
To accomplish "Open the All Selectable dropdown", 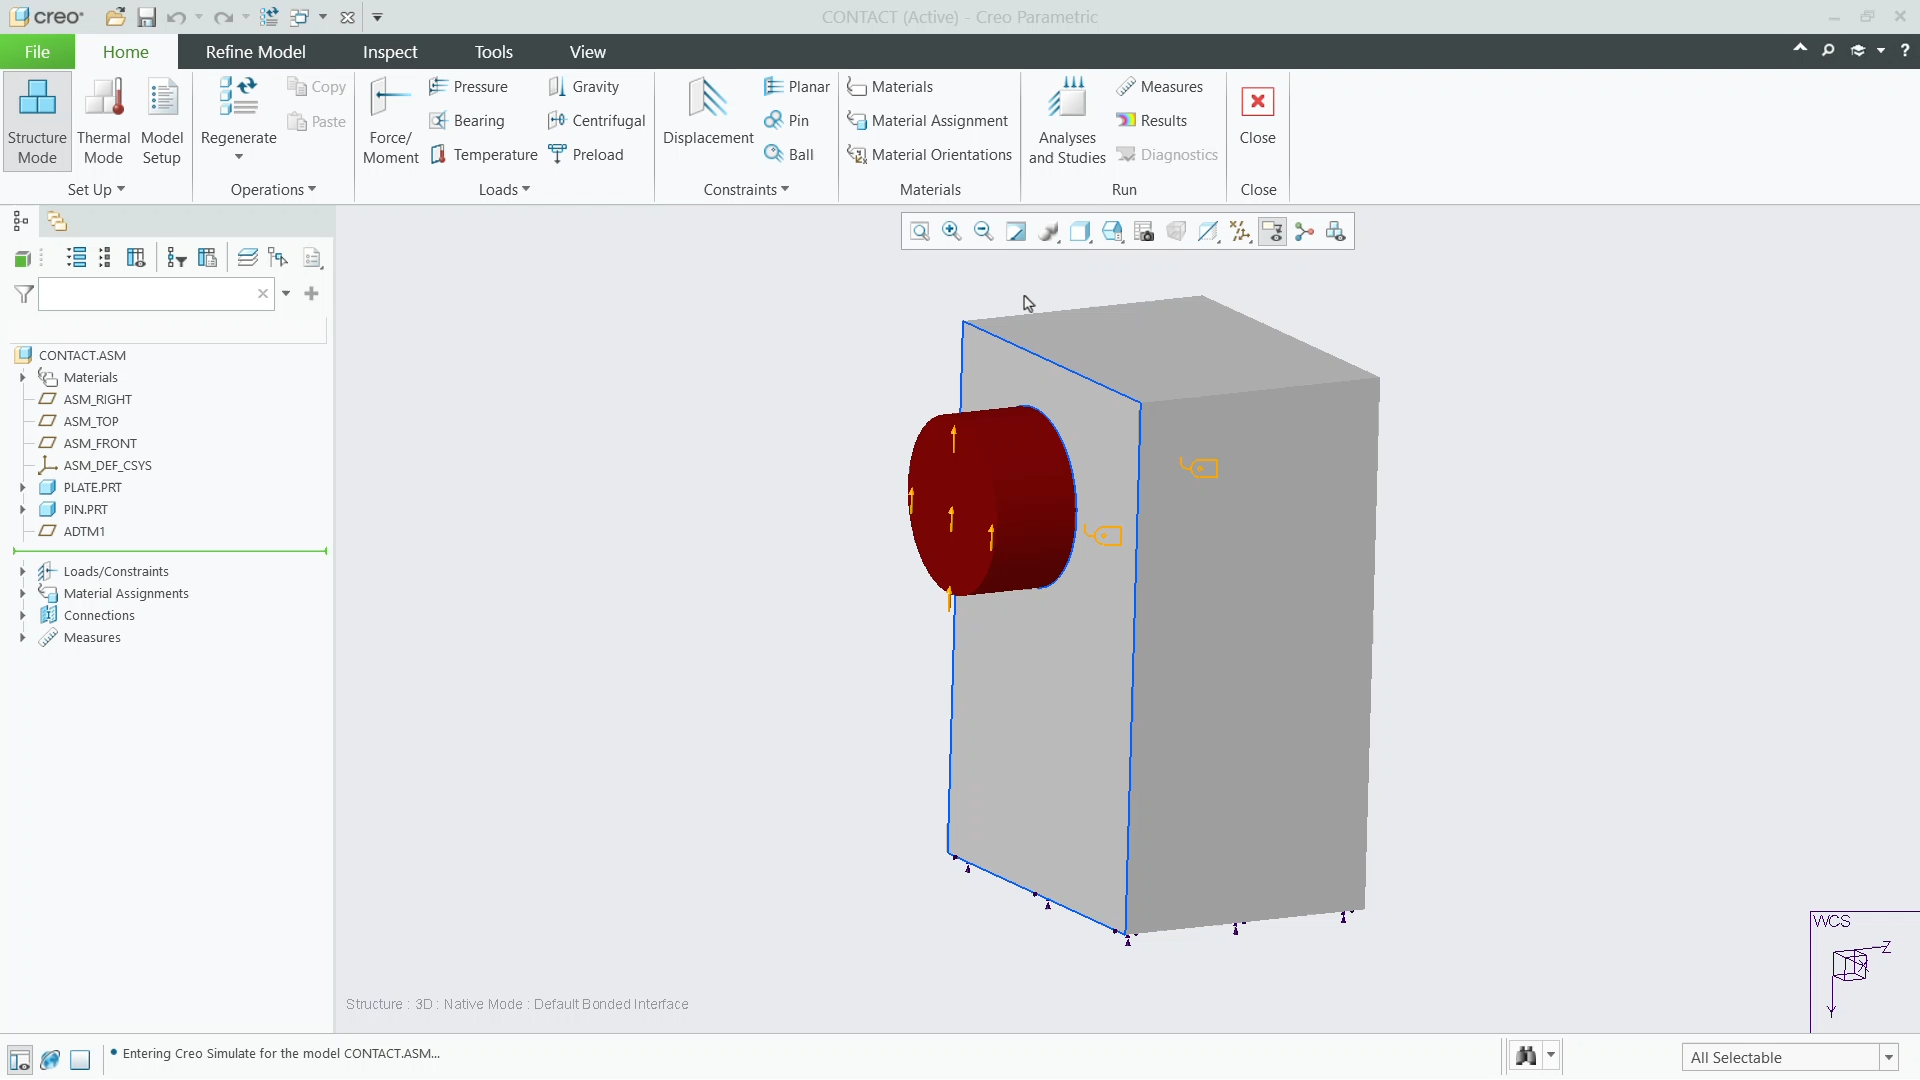I will click(1888, 1057).
